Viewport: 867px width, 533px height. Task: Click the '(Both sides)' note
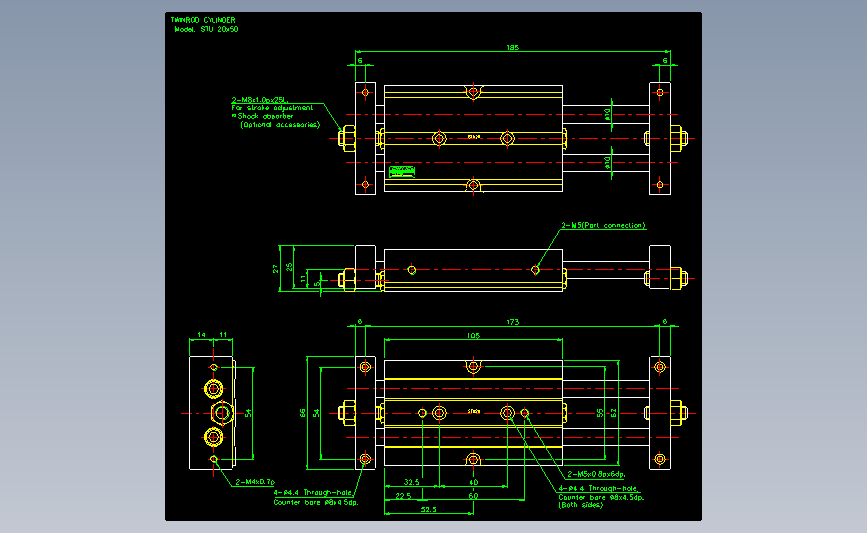pyautogui.click(x=581, y=505)
